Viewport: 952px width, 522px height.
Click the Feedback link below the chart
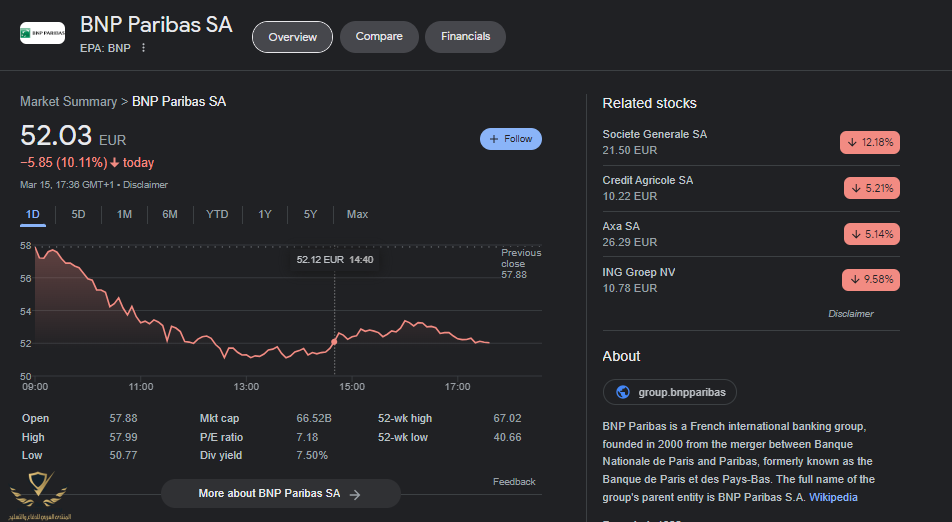(x=514, y=482)
